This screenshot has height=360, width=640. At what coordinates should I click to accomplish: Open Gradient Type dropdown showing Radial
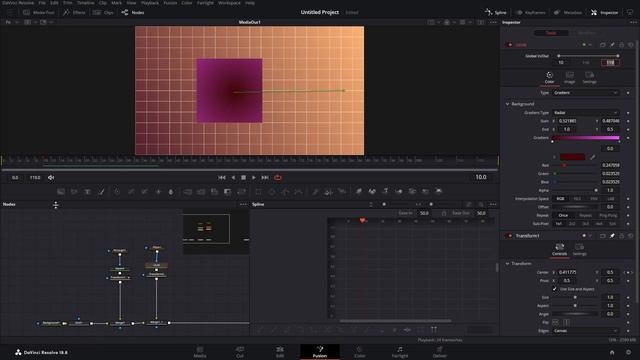[x=586, y=113]
